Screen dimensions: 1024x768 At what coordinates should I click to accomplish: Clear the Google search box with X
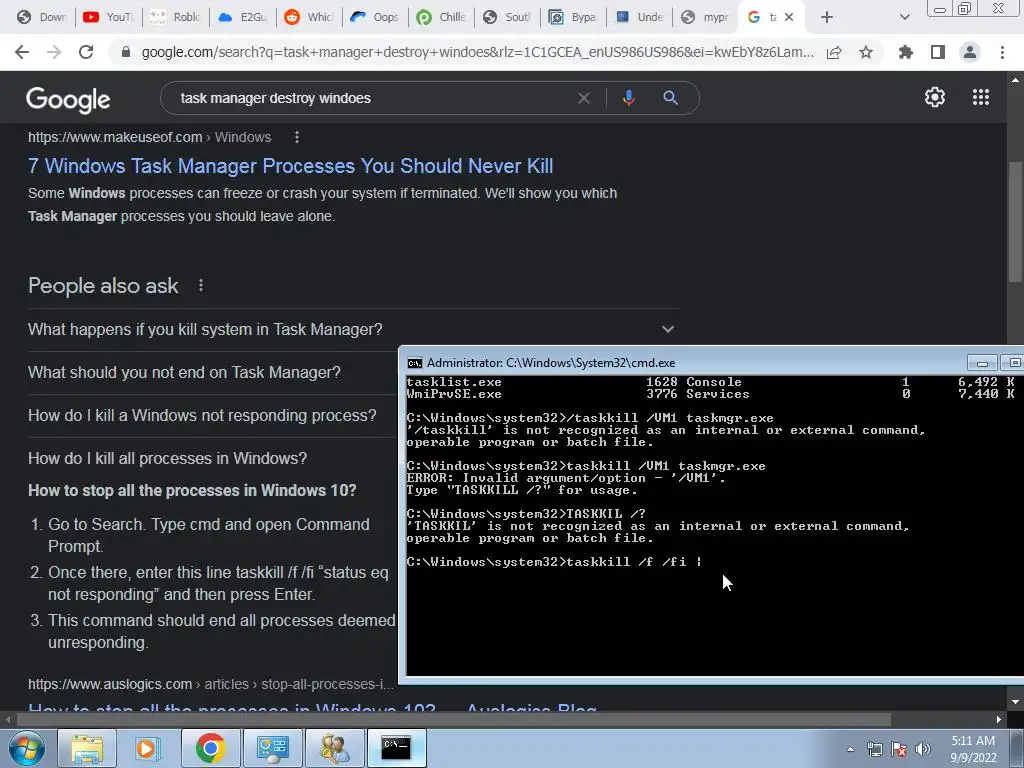tap(584, 98)
